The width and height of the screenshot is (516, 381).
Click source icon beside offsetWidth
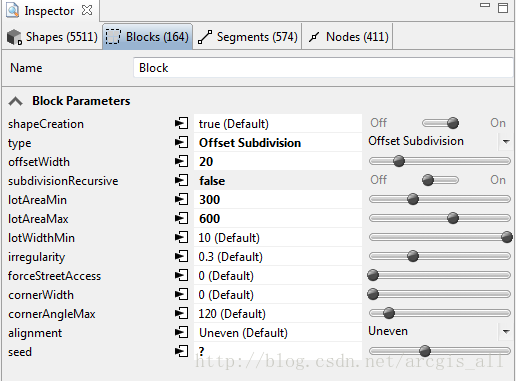181,161
